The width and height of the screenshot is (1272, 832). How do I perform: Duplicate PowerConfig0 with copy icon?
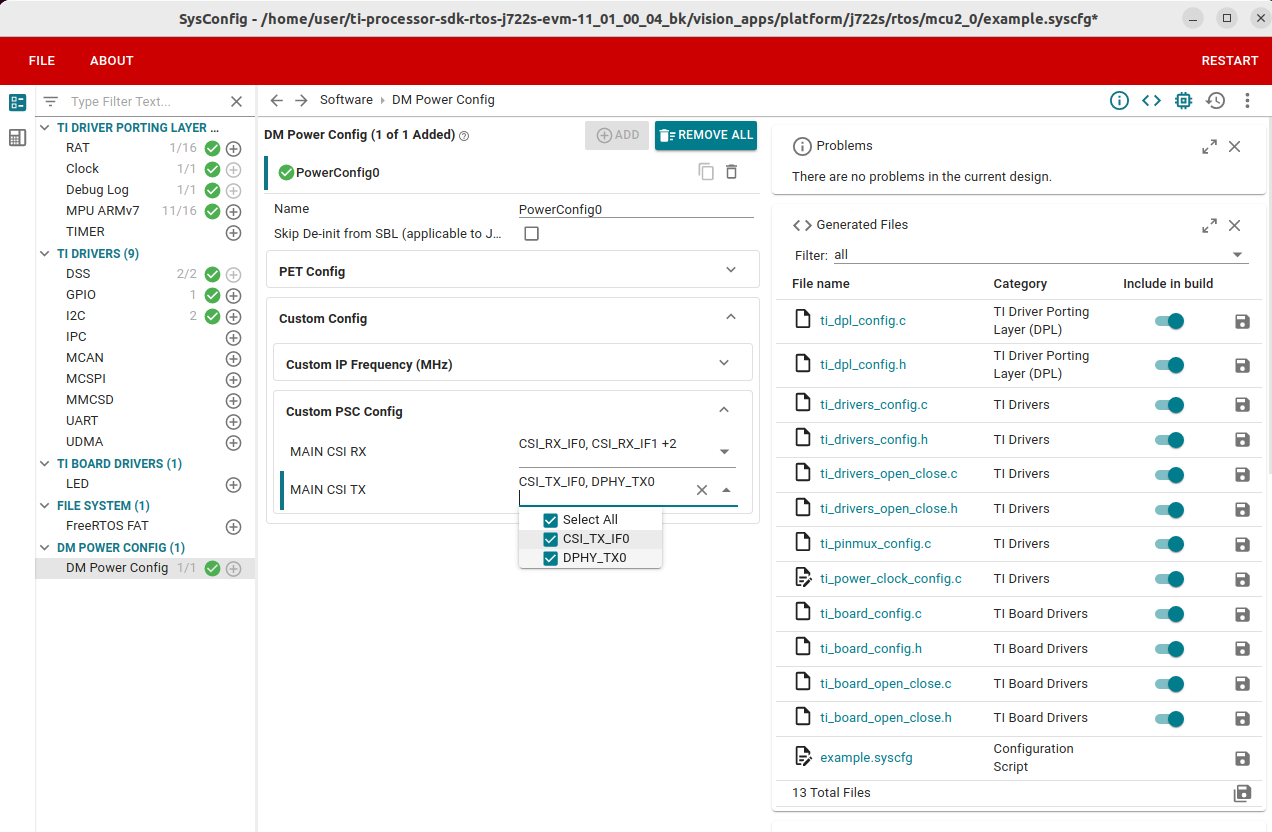pos(706,172)
